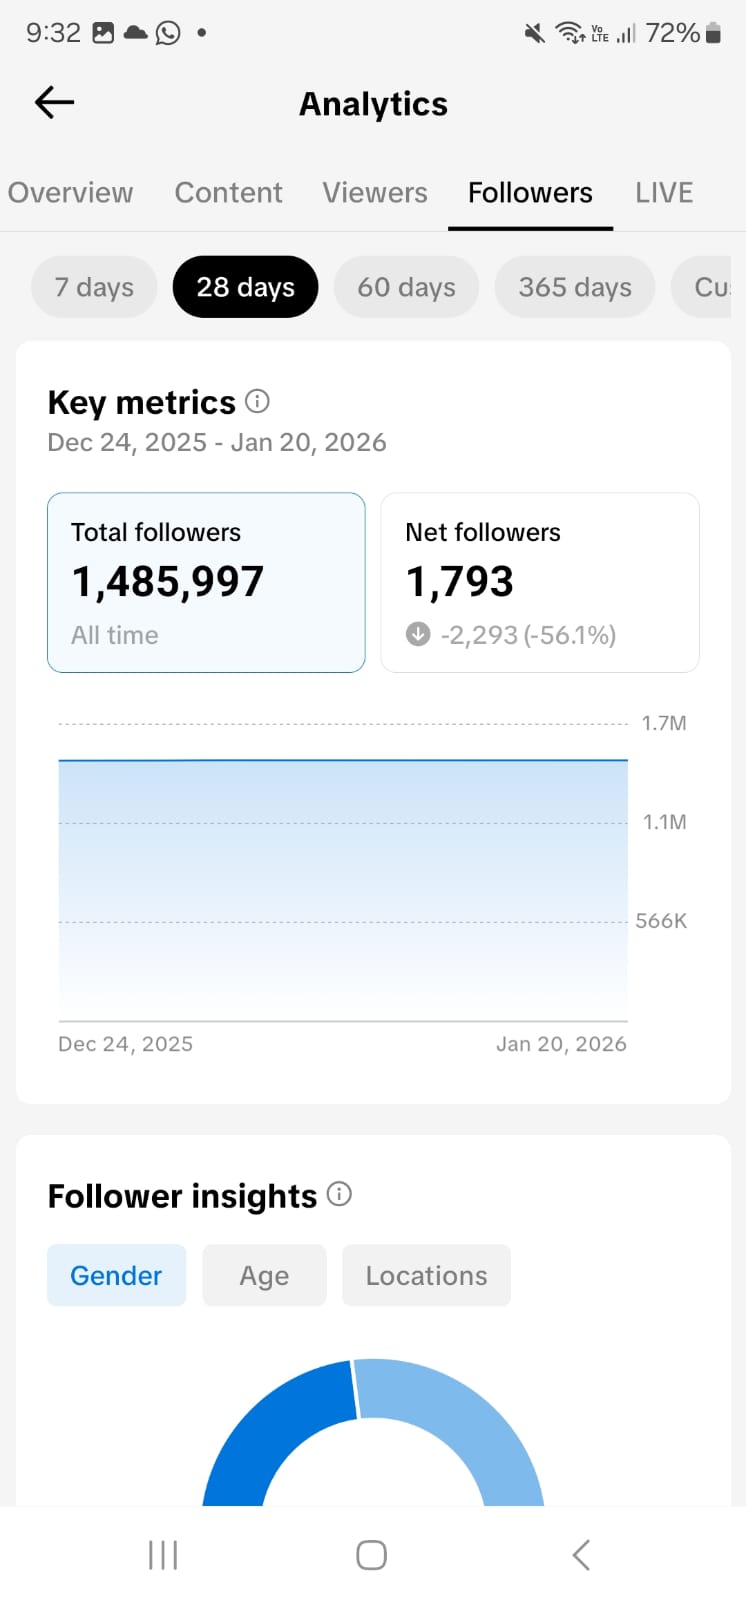Switch to the Overview tab
This screenshot has height=1600, width=746.
70,192
